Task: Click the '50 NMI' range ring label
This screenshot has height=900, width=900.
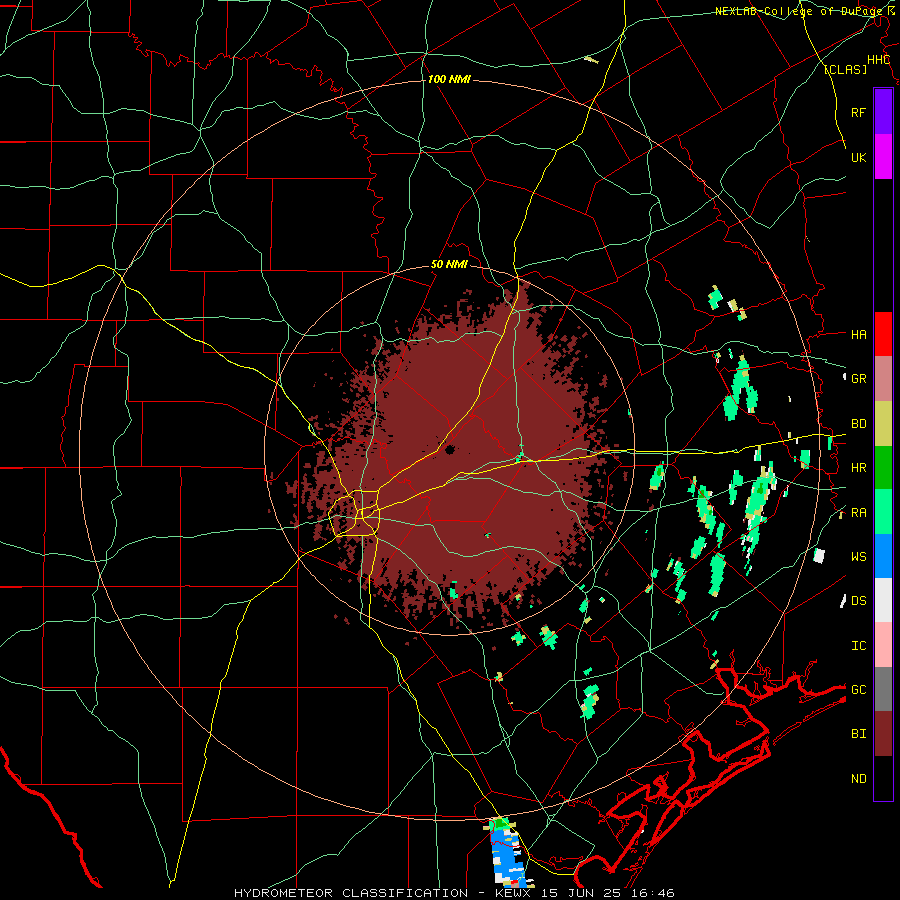Action: point(449,265)
